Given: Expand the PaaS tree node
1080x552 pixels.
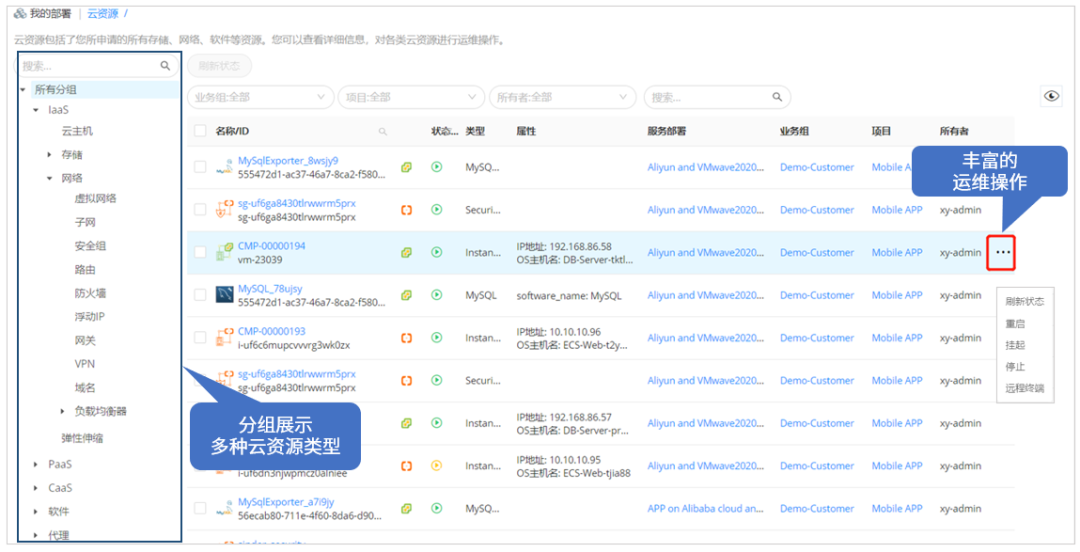Looking at the screenshot, I should pyautogui.click(x=36, y=464).
